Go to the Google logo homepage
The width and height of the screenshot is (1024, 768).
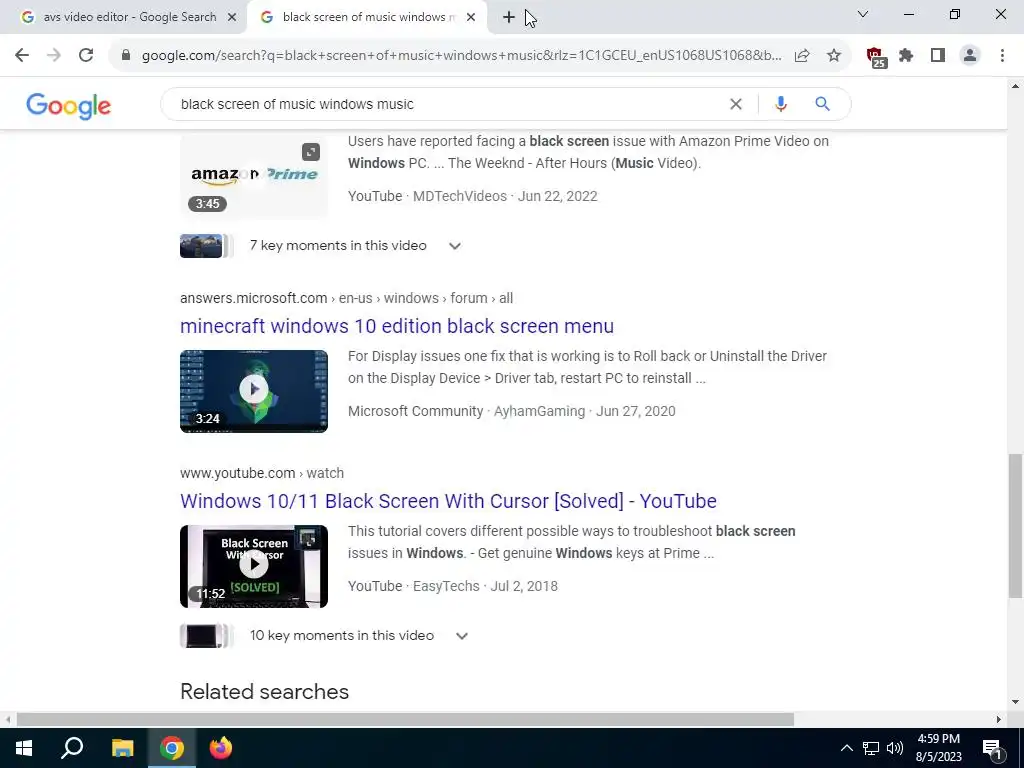69,106
